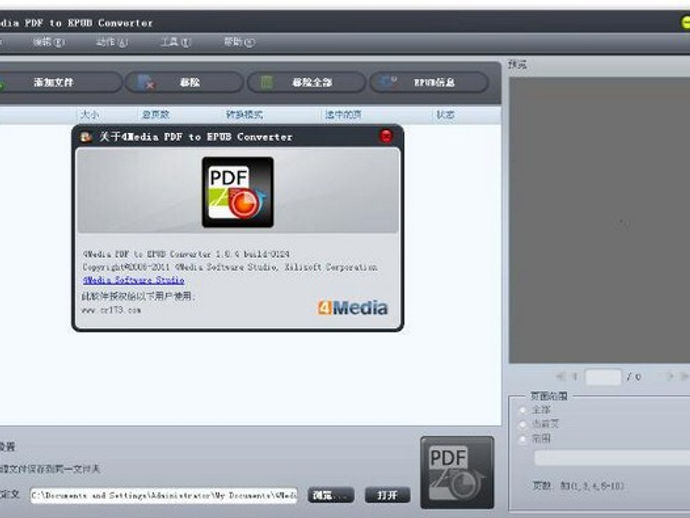Click the 打开 open folder button
Viewport: 690px width, 518px height.
click(x=388, y=496)
